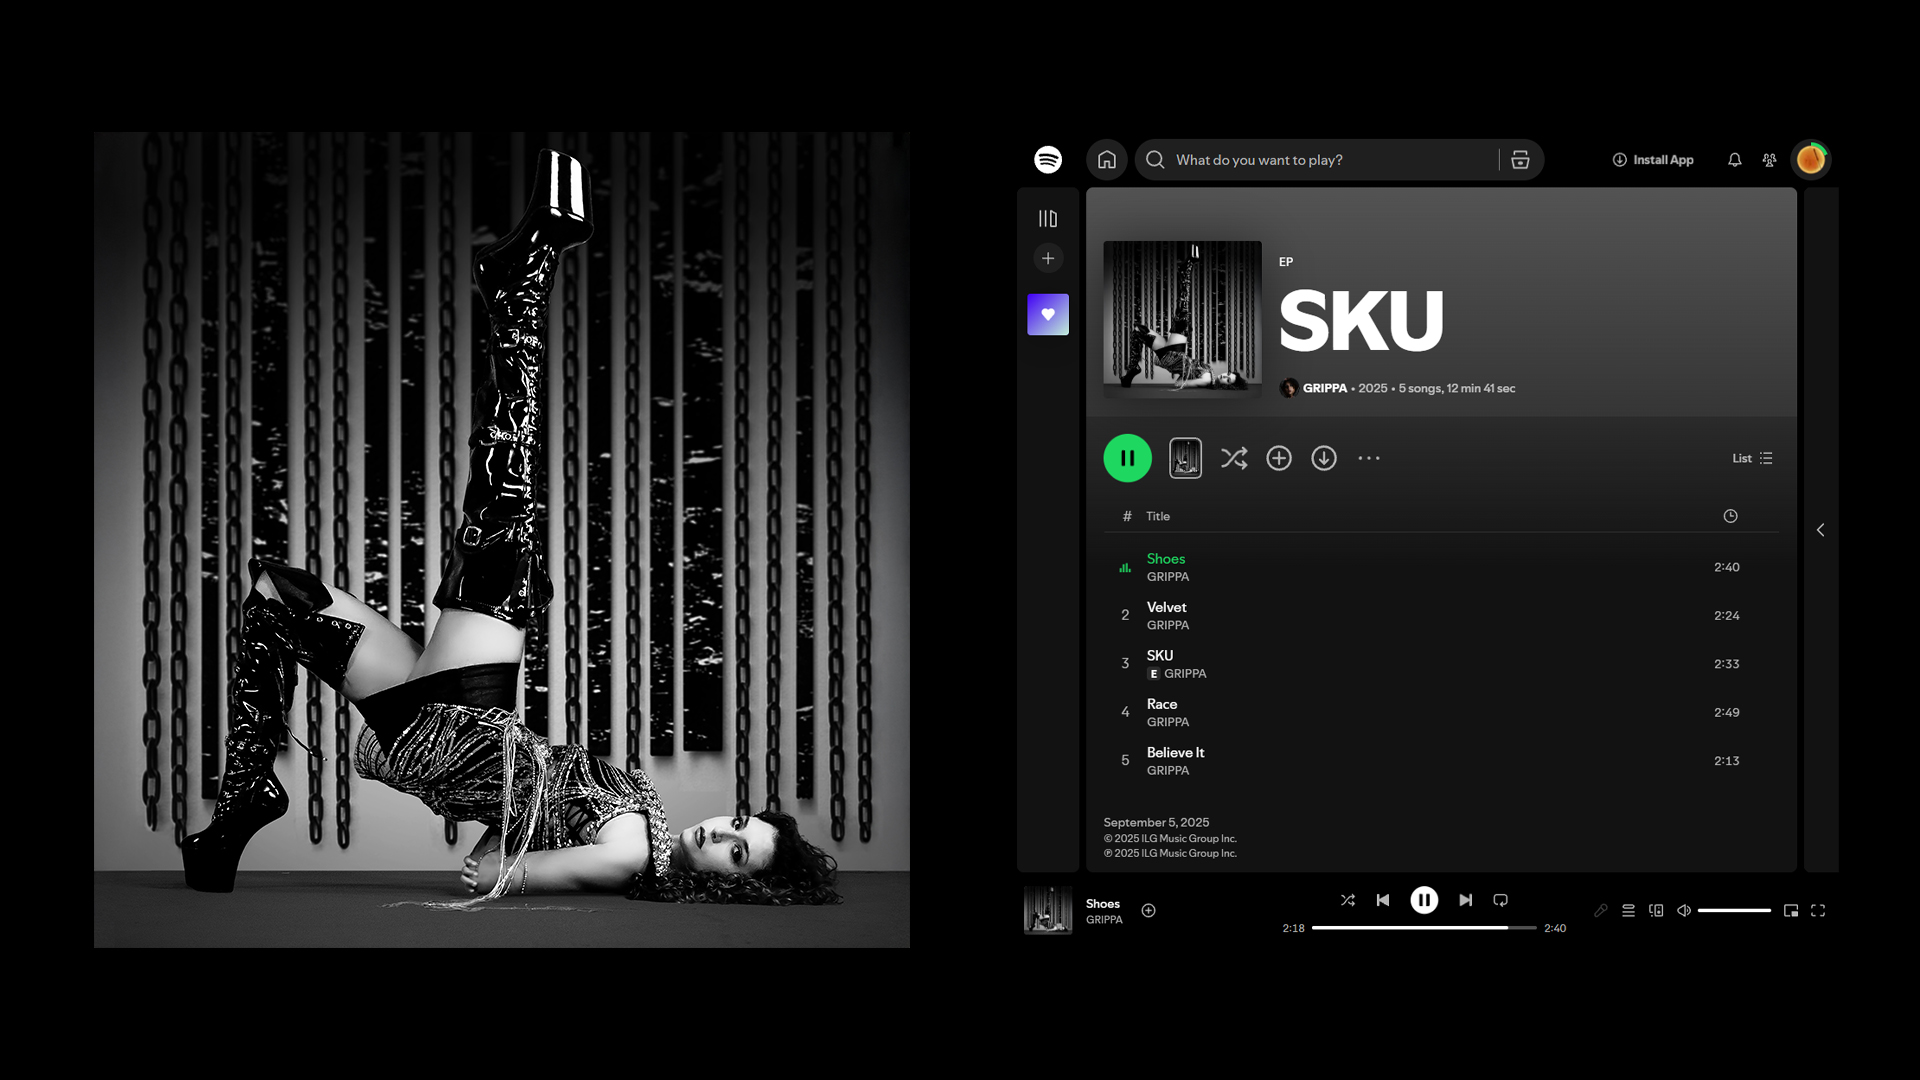Open GRIPPA artist link in header
1920x1080 pixels.
(x=1324, y=388)
